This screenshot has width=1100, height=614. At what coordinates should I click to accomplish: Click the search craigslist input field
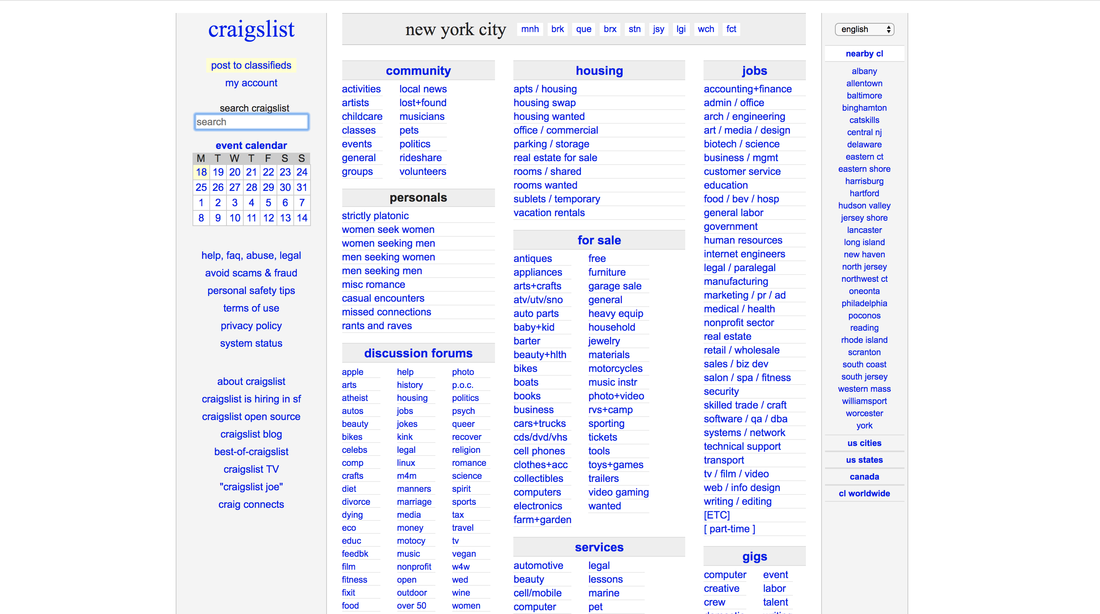pyautogui.click(x=251, y=122)
